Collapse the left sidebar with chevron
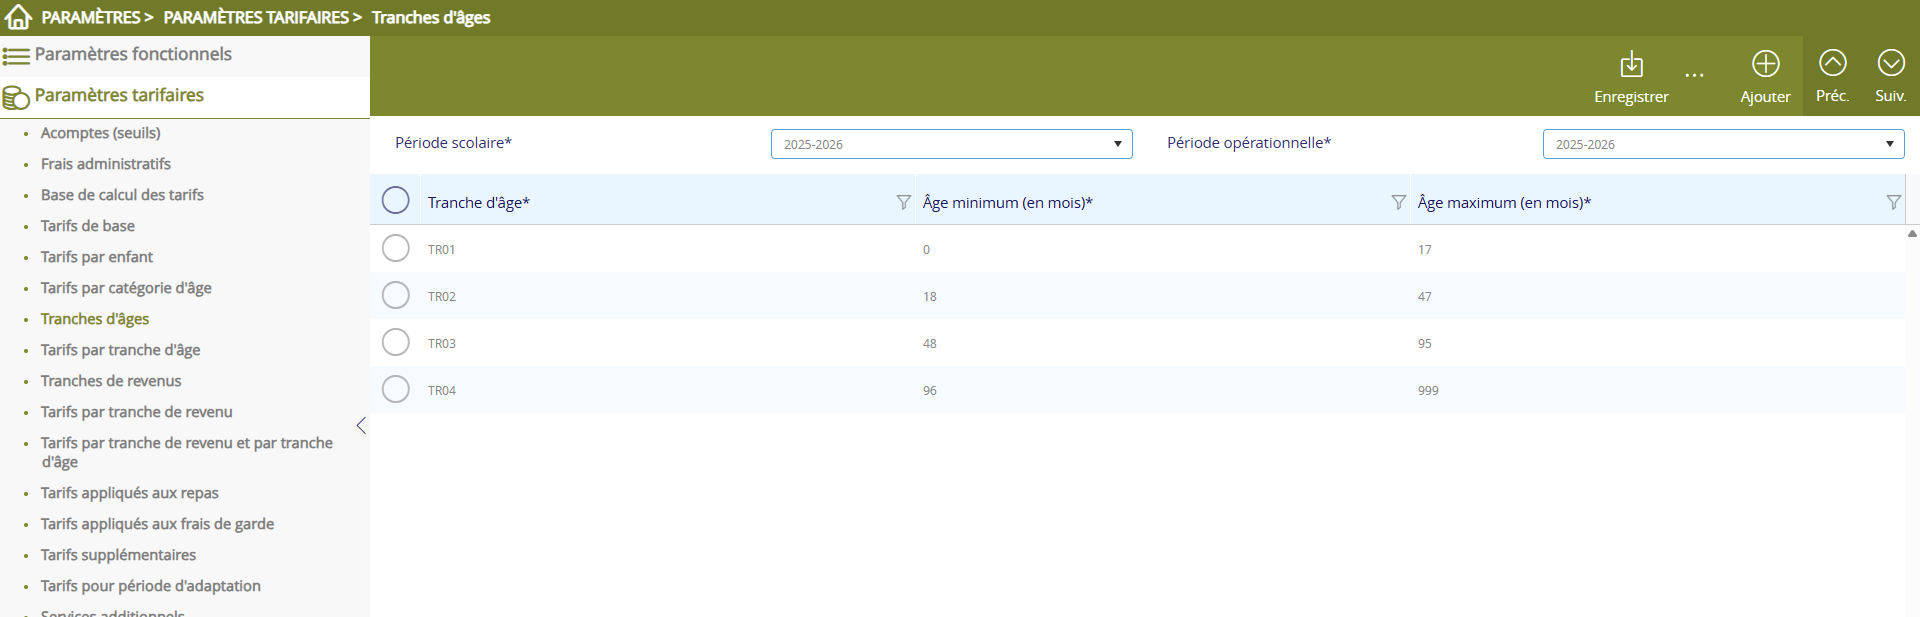The height and width of the screenshot is (617, 1920). pyautogui.click(x=361, y=426)
